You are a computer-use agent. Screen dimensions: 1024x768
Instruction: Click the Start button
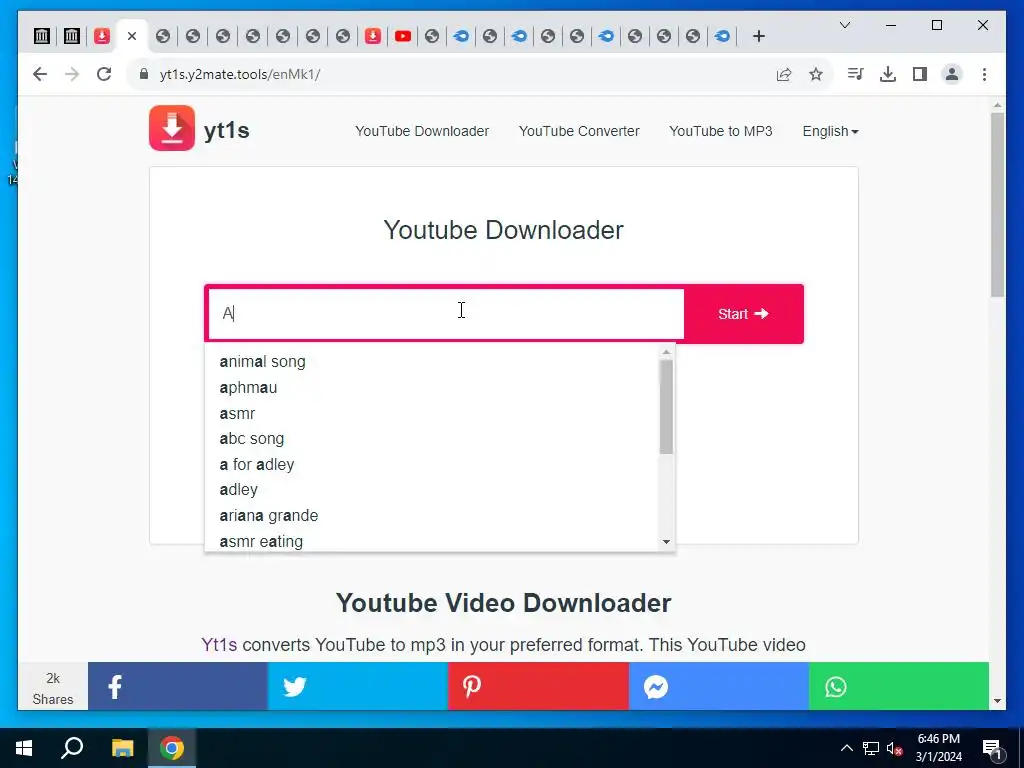click(743, 314)
